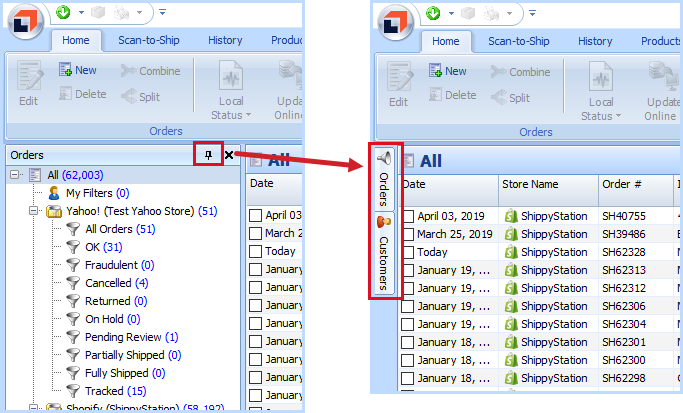Screen dimensions: 683x413
Task: Open the collapsed Customers side tab
Action: click(x=384, y=254)
